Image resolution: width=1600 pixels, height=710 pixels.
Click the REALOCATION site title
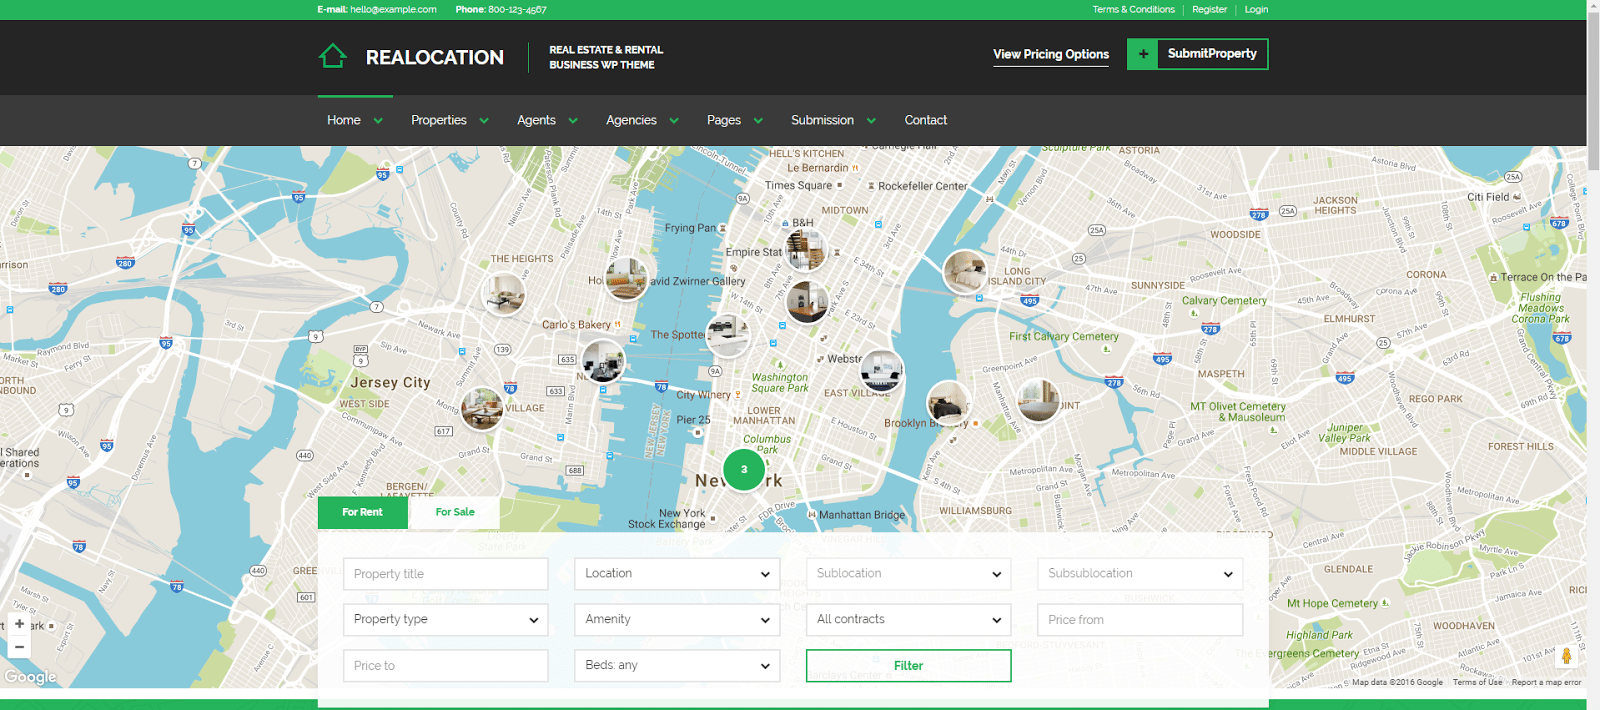[435, 57]
